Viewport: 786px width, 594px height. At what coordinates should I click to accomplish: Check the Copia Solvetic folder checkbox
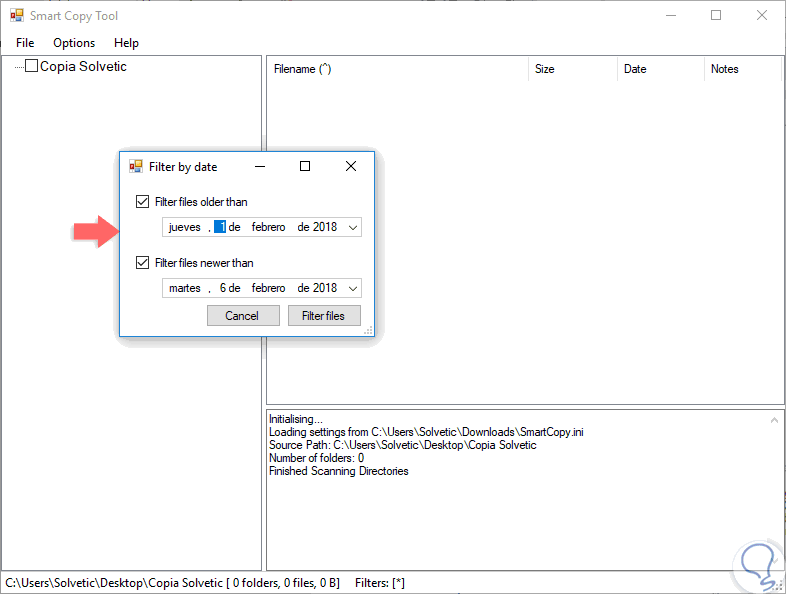tap(32, 66)
